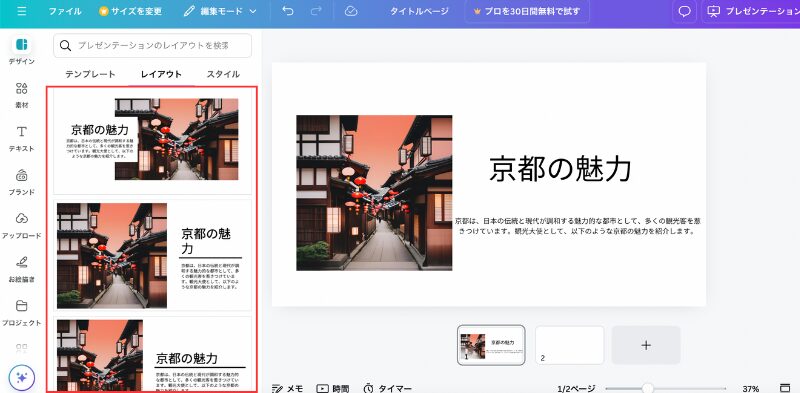The height and width of the screenshot is (393, 800).
Task: Open the 素材 elements panel
Action: 21,95
